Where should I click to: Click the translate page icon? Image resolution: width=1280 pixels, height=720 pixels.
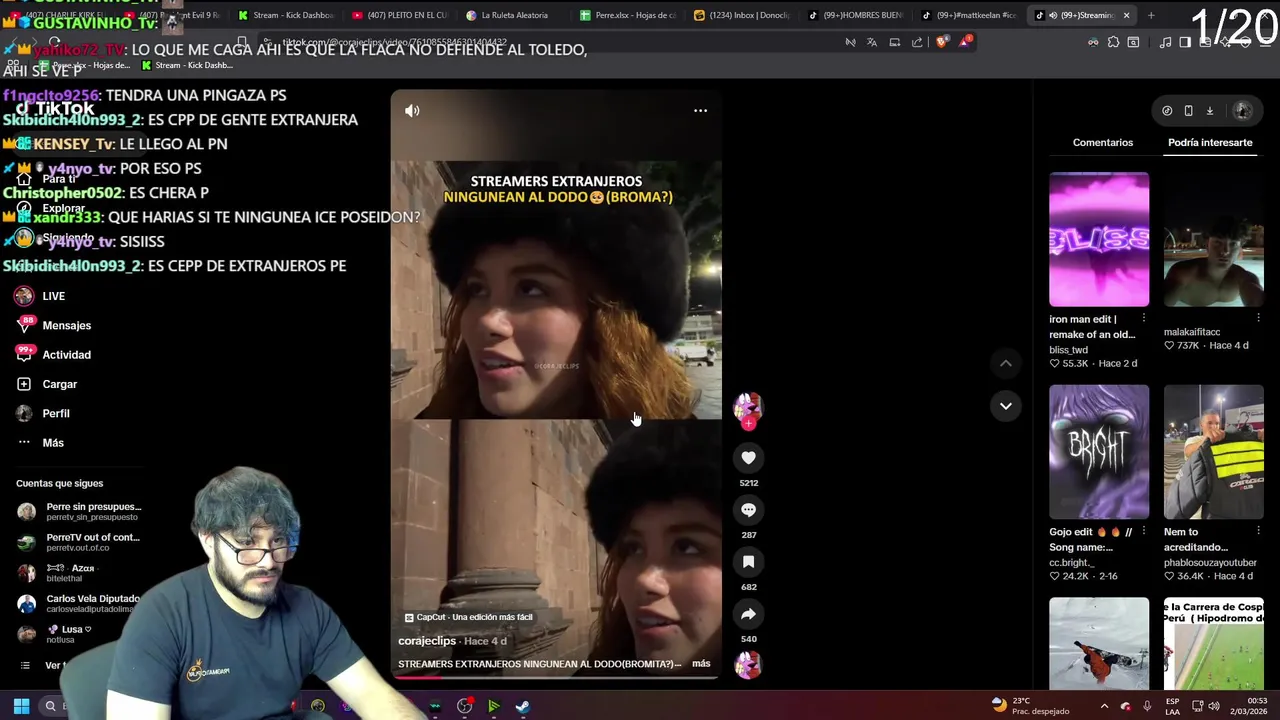872,42
